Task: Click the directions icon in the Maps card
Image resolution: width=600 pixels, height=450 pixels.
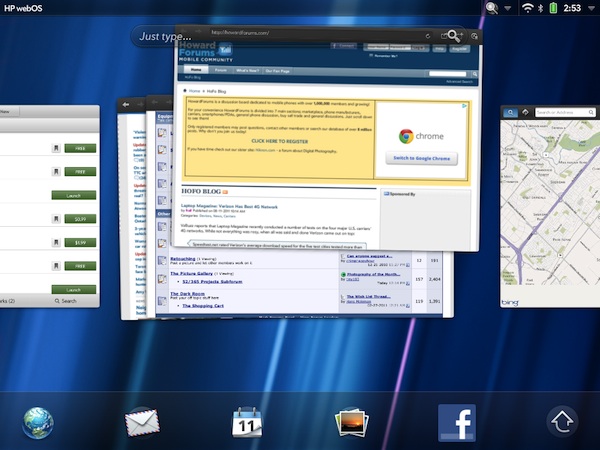Action: point(525,112)
